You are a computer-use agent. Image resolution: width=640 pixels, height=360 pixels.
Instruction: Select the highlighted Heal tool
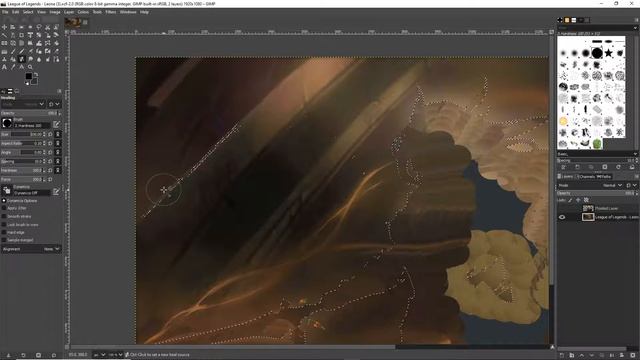21,59
